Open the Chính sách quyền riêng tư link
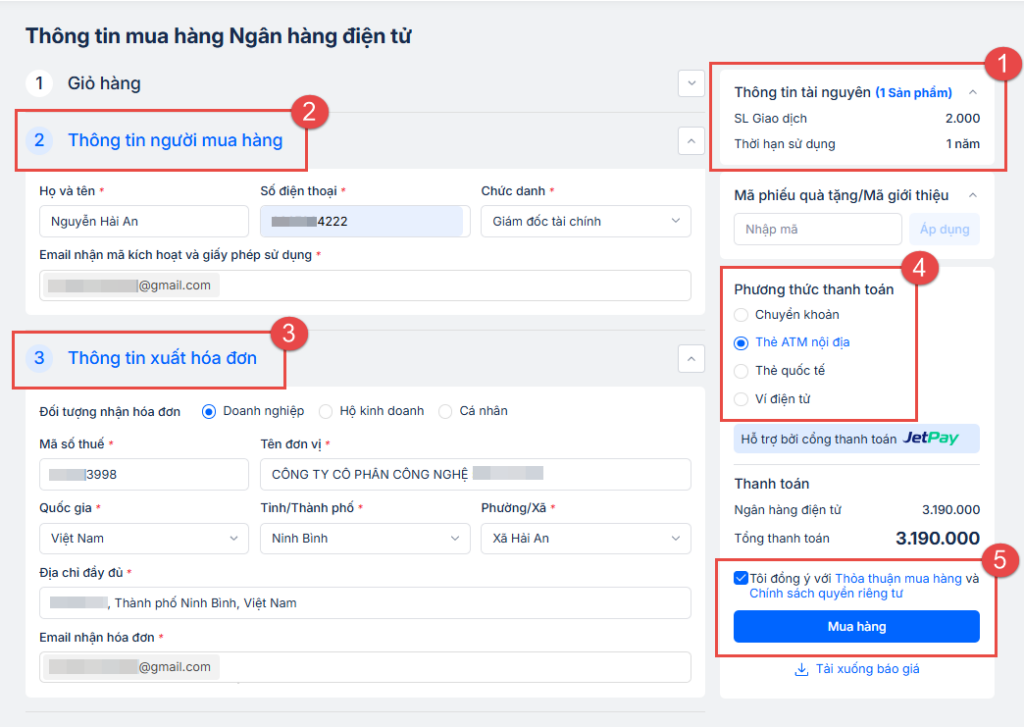Screen dimensions: 1024x727 pos(826,593)
